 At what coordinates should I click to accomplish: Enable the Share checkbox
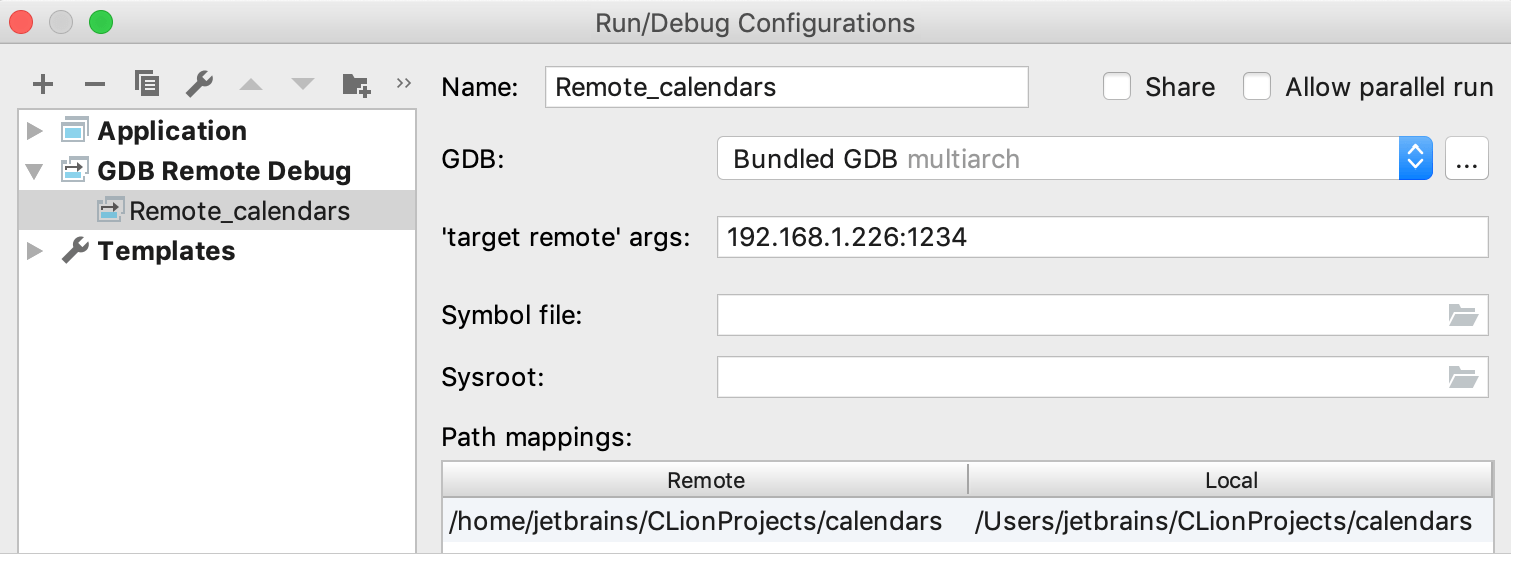tap(1117, 87)
